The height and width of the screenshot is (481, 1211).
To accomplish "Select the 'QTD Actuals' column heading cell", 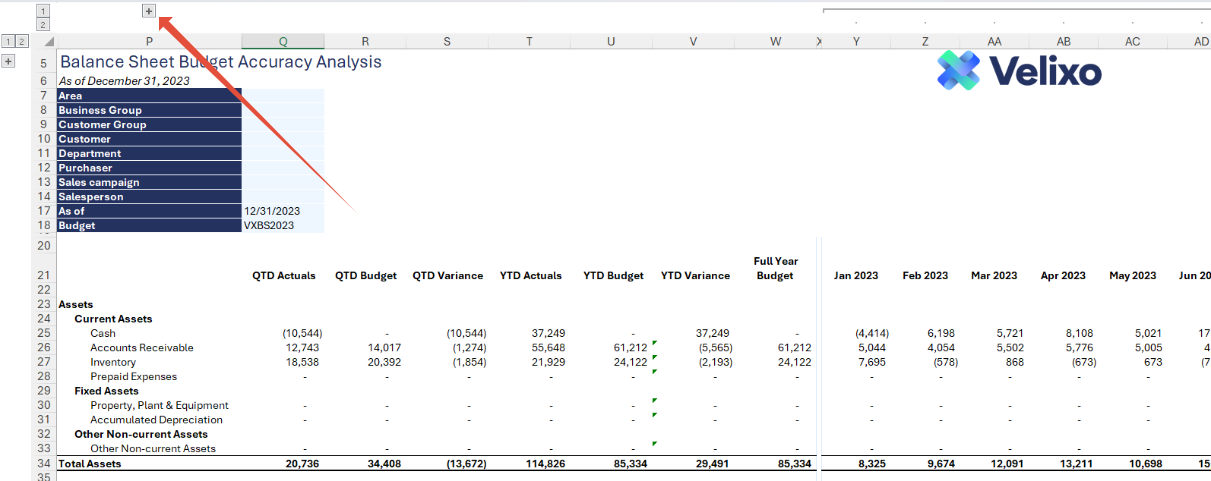I will [283, 275].
